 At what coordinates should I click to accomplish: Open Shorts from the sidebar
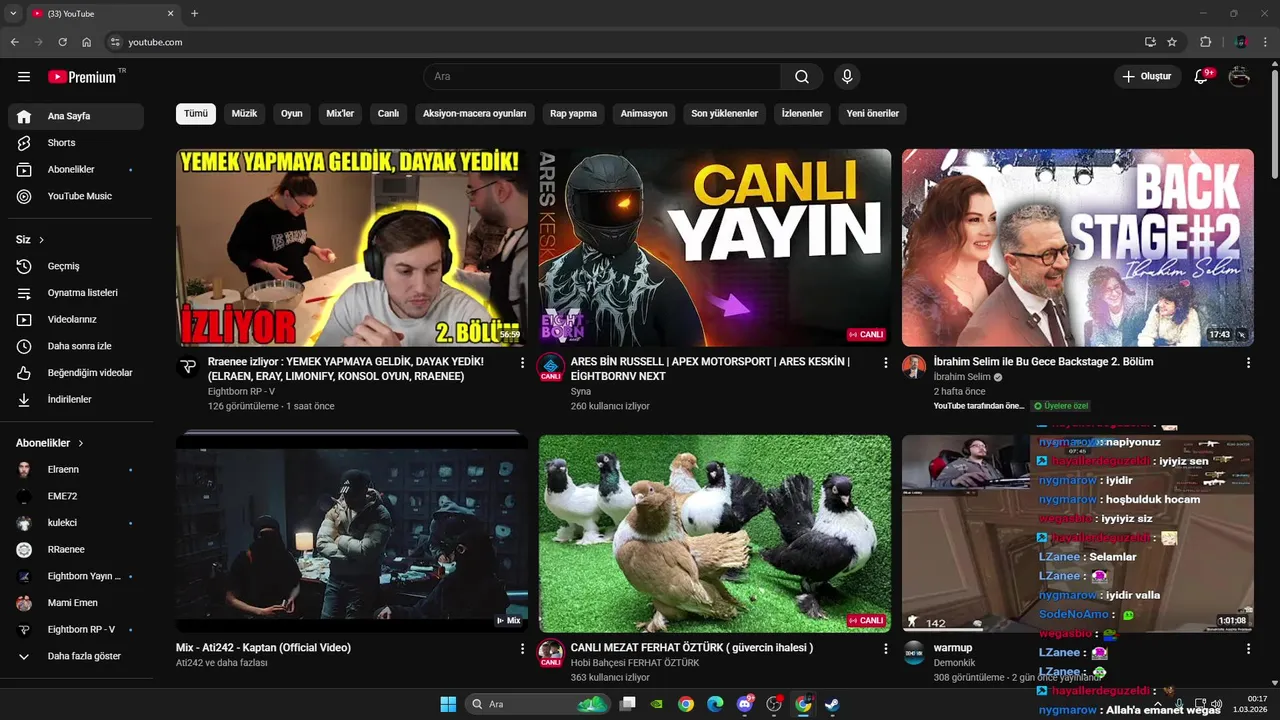76,143
